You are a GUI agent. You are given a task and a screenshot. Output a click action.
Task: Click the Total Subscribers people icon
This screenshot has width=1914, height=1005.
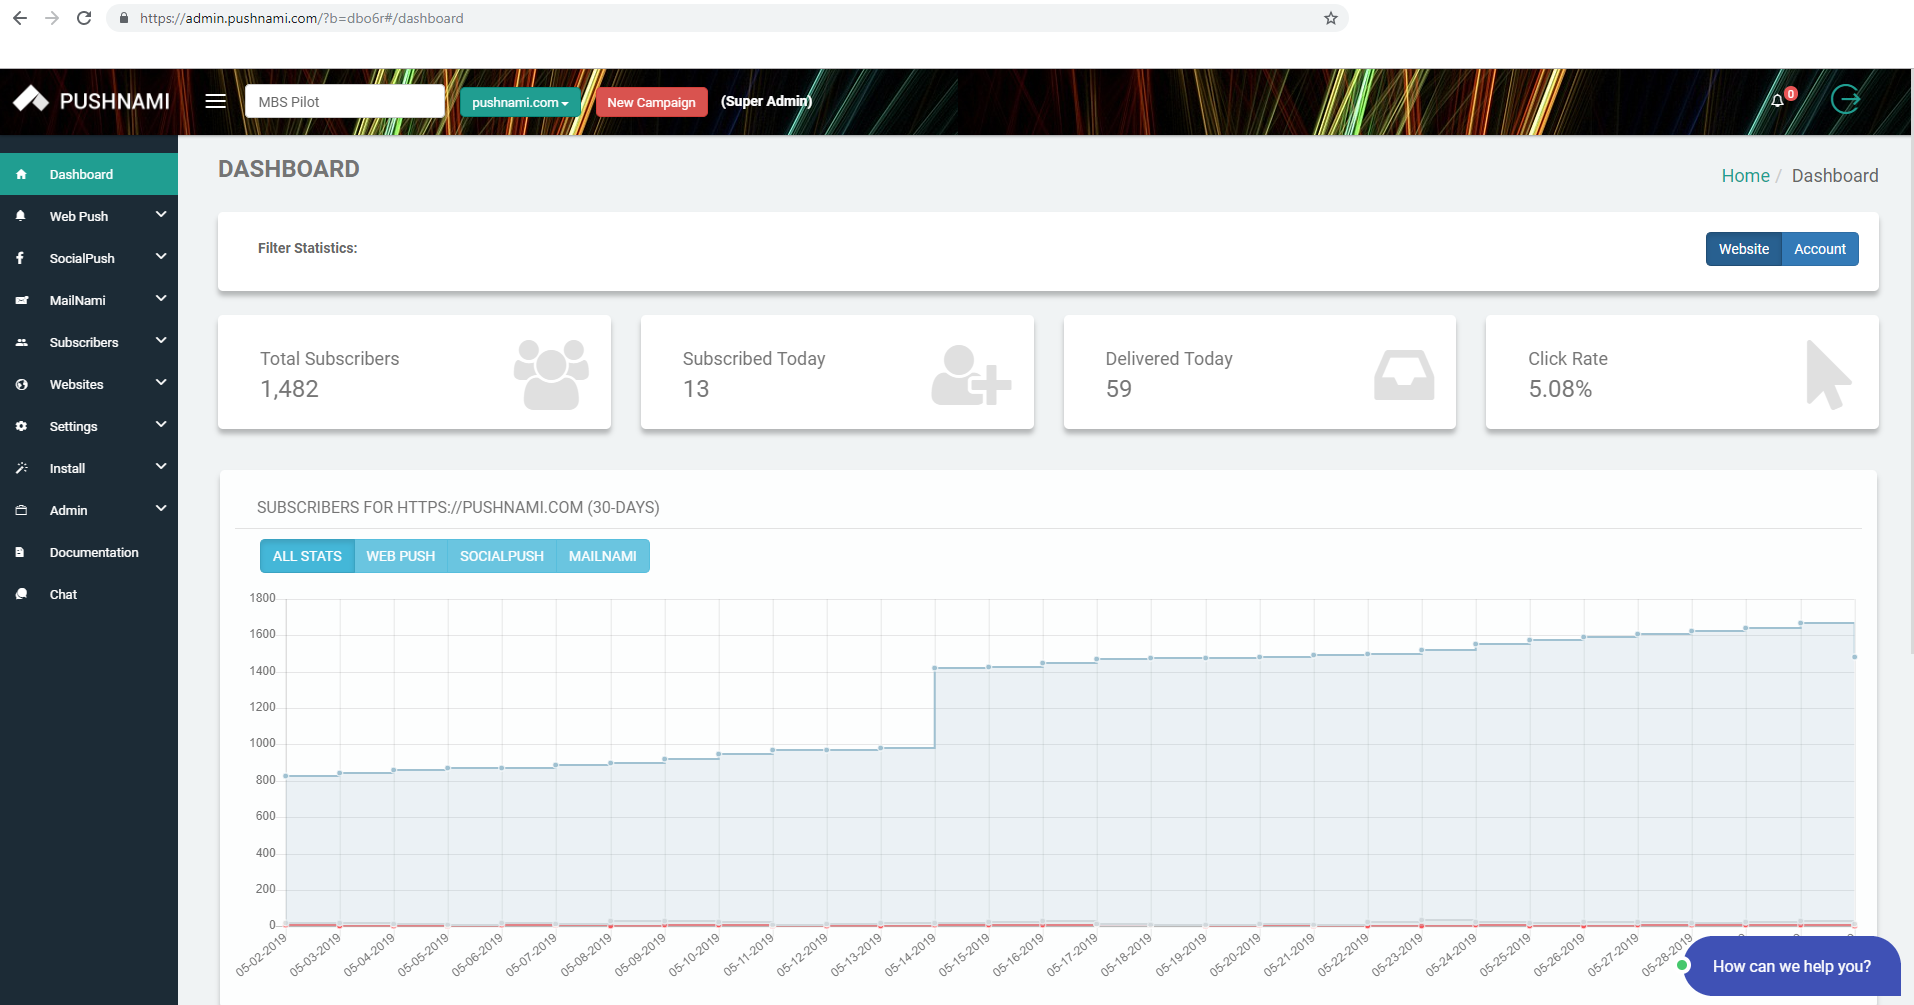pyautogui.click(x=551, y=374)
